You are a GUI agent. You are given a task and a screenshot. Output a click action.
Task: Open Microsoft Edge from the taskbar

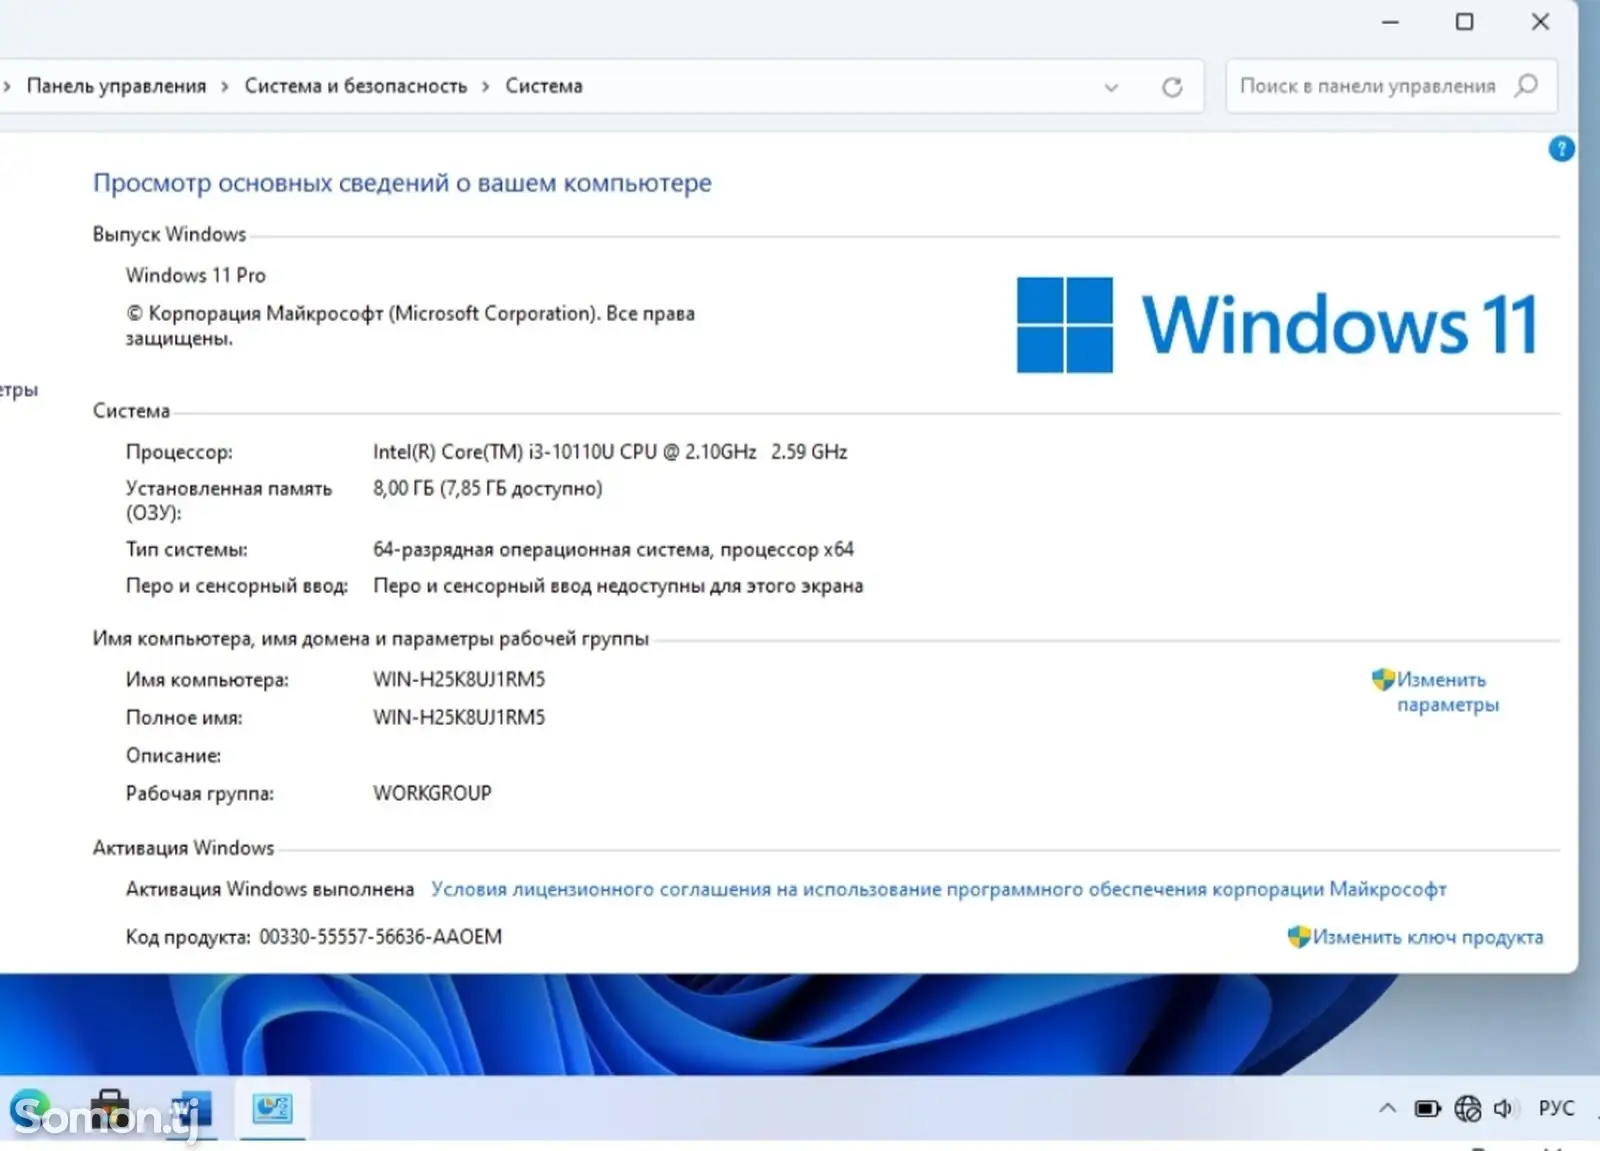pyautogui.click(x=31, y=1110)
